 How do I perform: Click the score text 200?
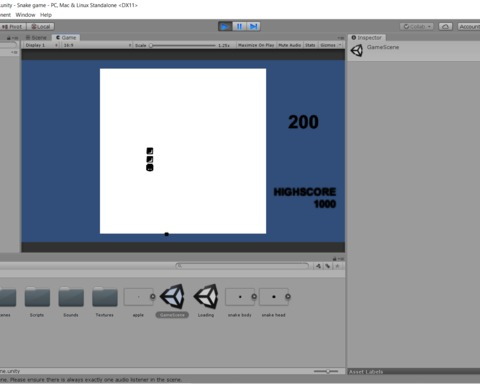tap(303, 122)
